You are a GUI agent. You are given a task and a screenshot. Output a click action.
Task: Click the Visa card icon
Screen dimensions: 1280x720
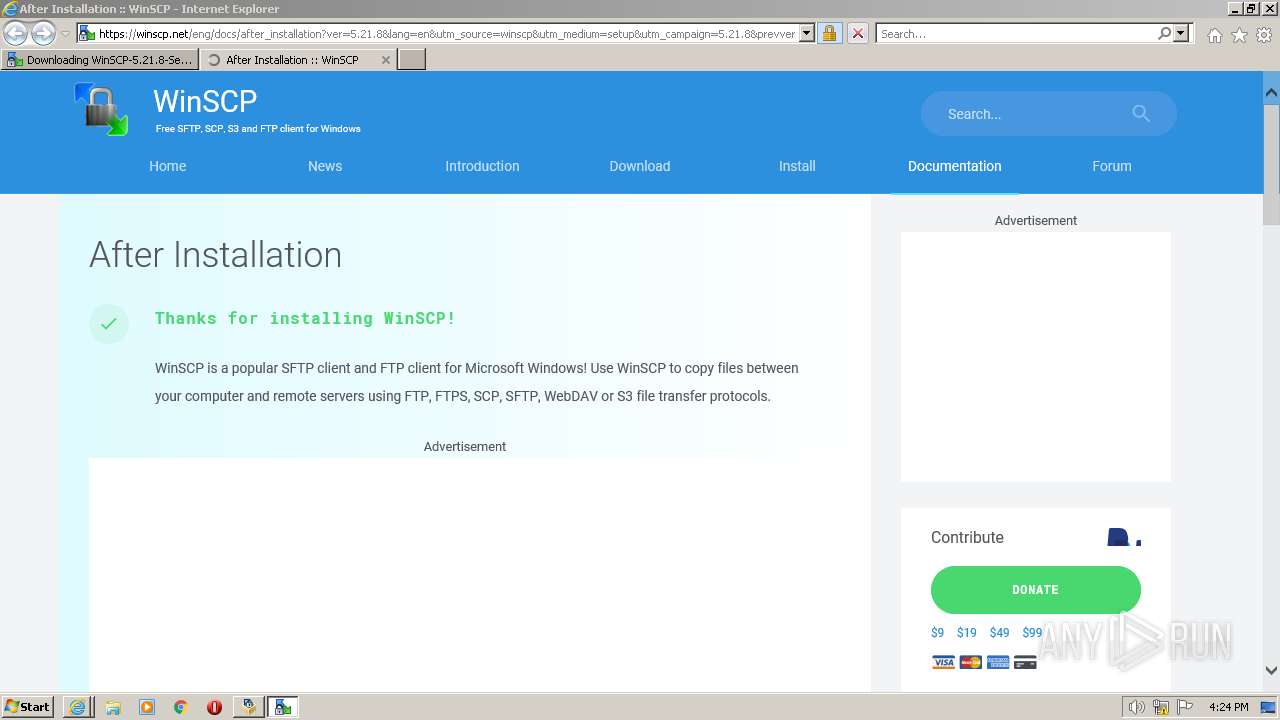click(943, 662)
